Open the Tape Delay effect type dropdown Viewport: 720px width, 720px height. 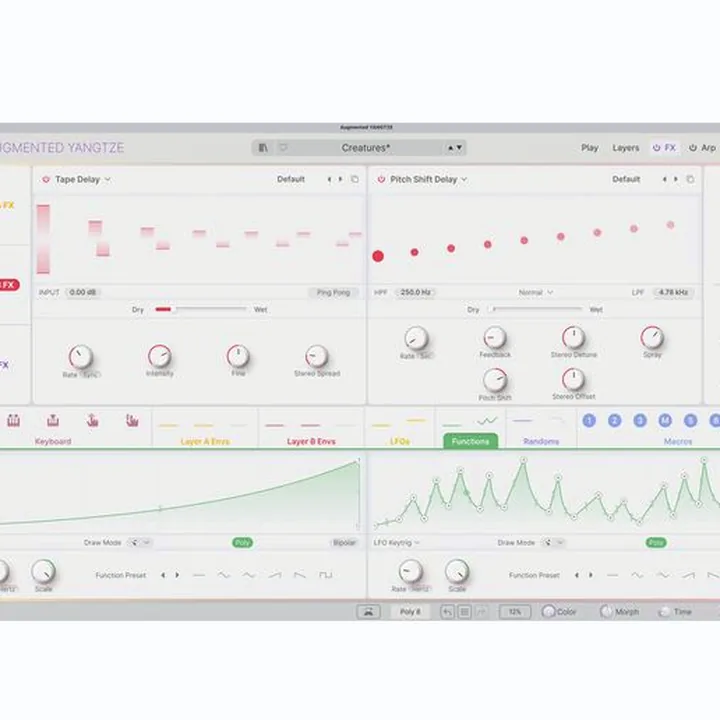(83, 180)
